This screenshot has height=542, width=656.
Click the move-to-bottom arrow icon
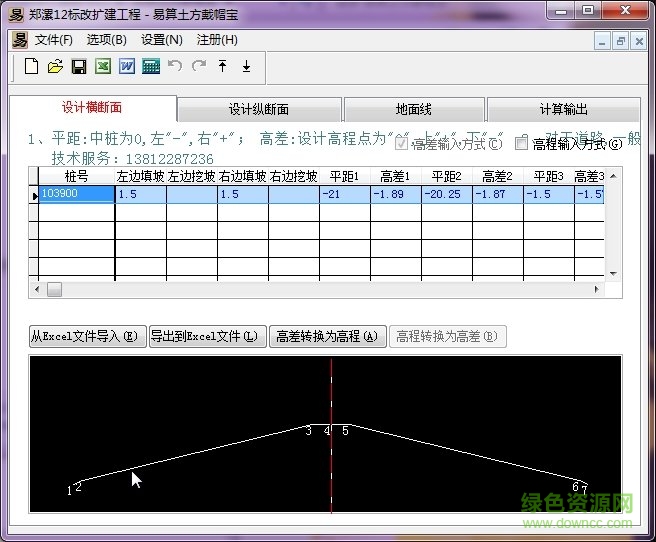[x=246, y=67]
